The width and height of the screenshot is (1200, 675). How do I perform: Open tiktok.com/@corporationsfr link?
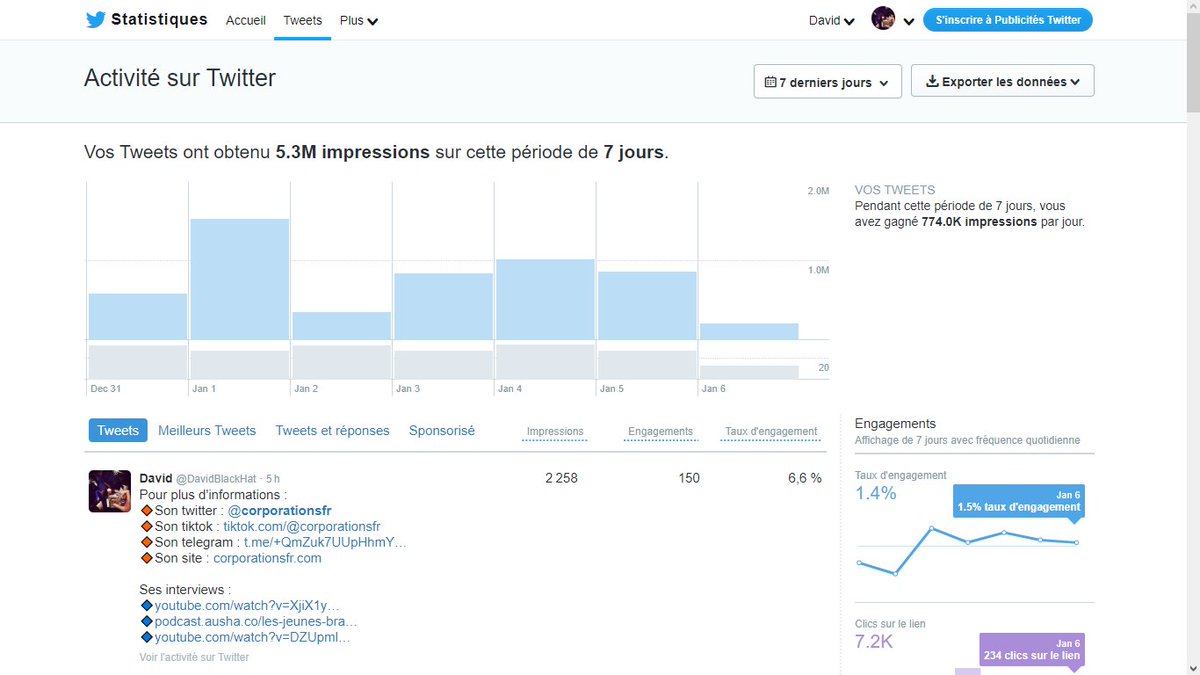(302, 526)
